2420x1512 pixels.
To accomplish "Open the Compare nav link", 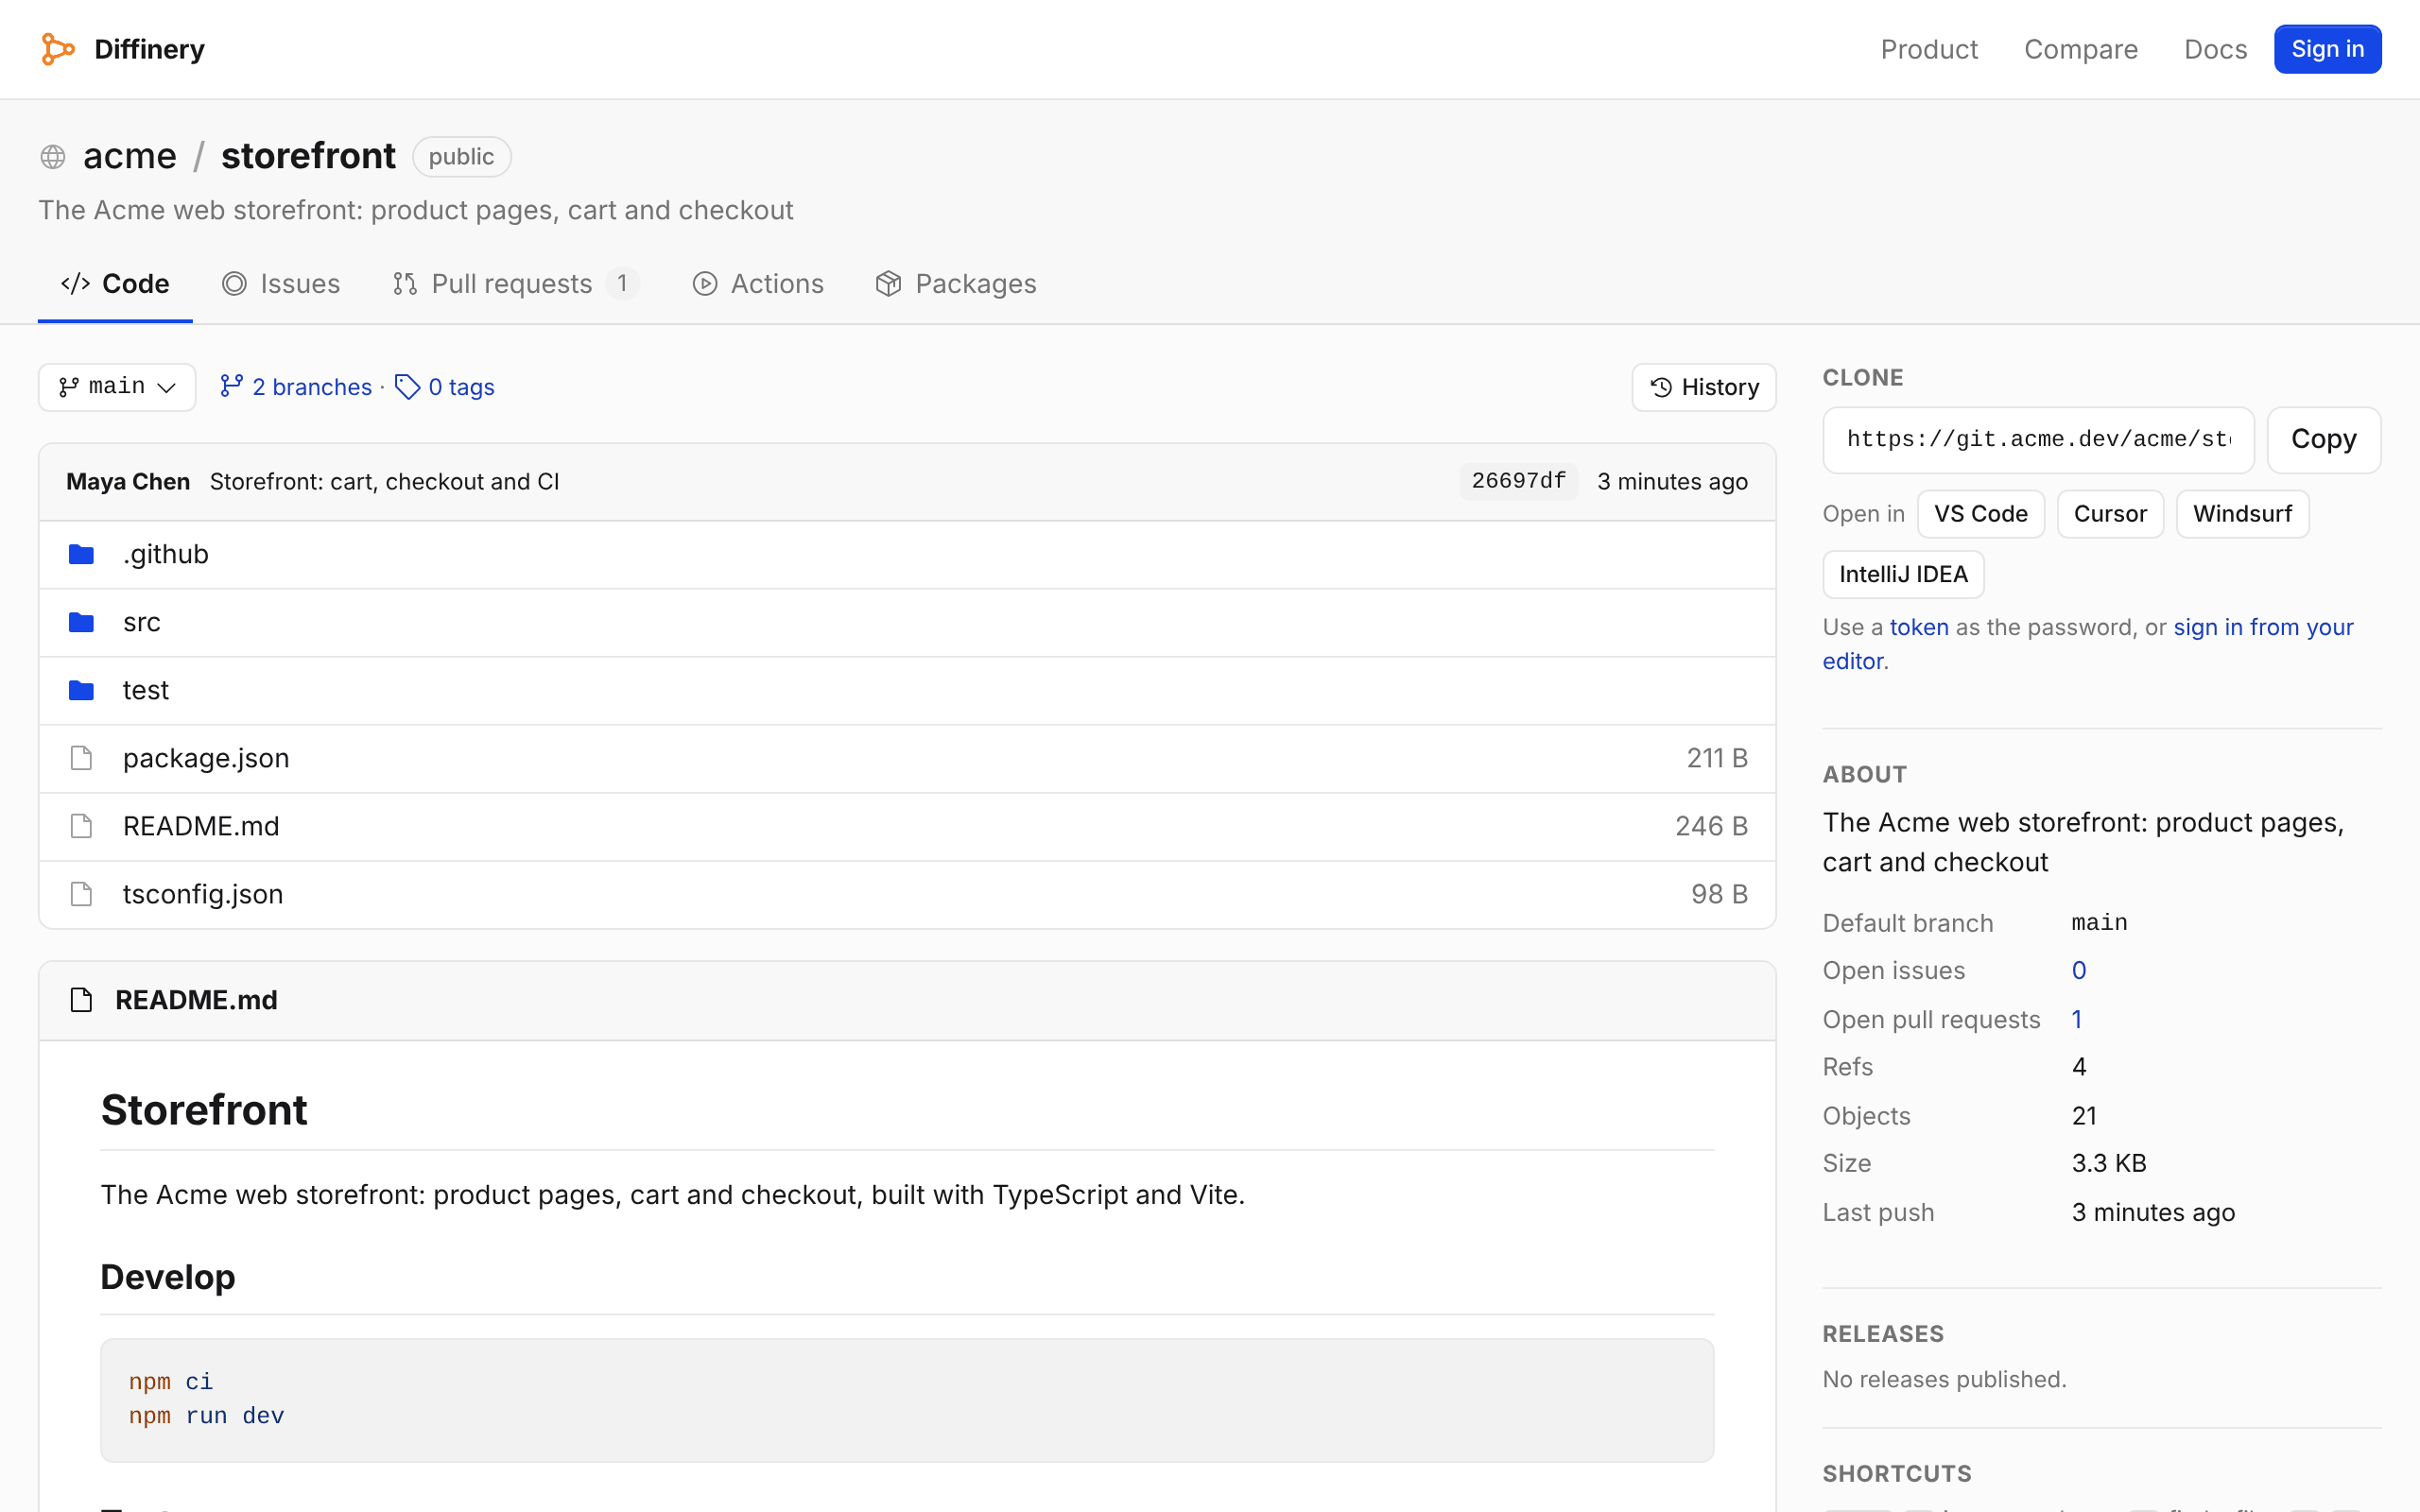I will click(x=2081, y=49).
